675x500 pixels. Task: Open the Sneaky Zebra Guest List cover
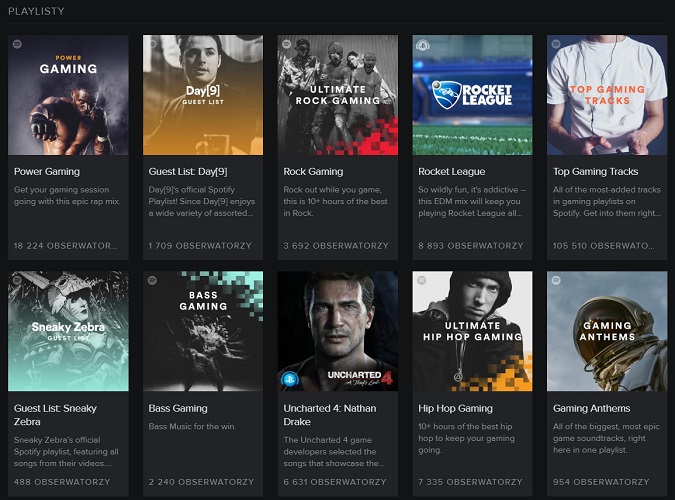(68, 331)
